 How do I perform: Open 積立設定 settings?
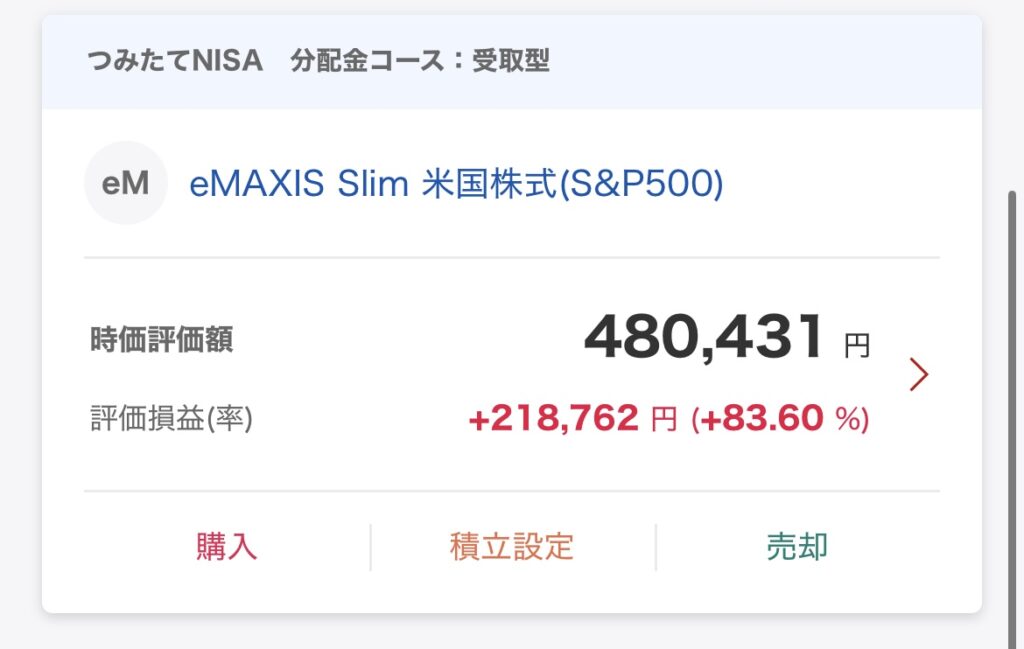[x=512, y=547]
